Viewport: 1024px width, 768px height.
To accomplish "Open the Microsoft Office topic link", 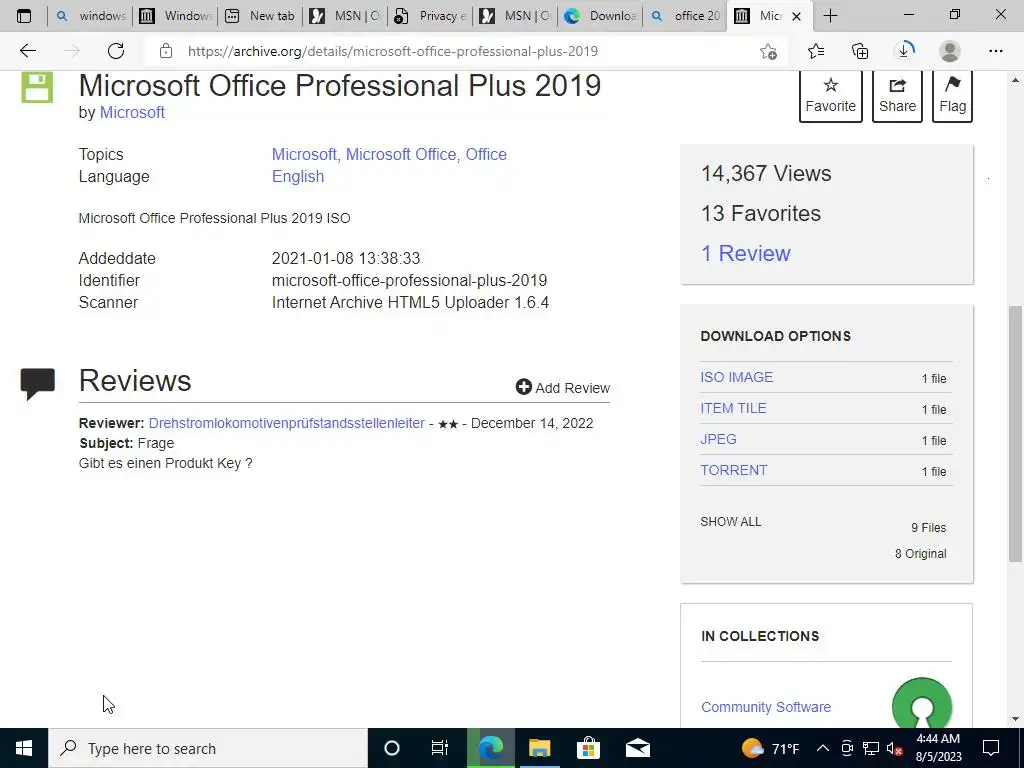I will tap(400, 154).
